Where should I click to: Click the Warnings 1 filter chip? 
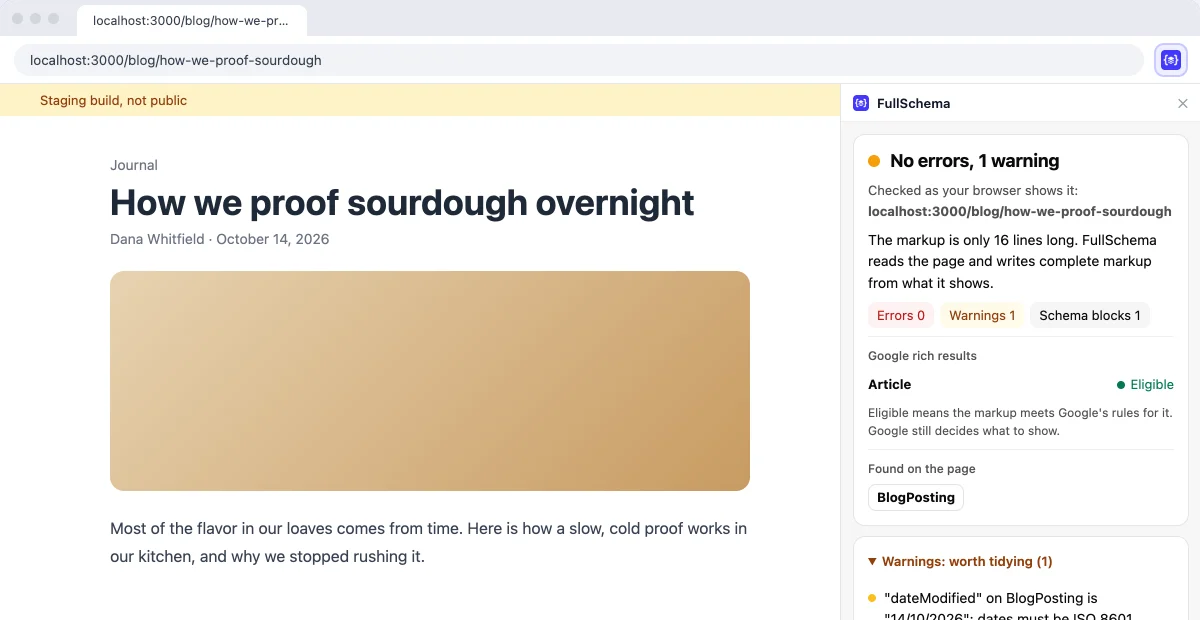coord(982,315)
